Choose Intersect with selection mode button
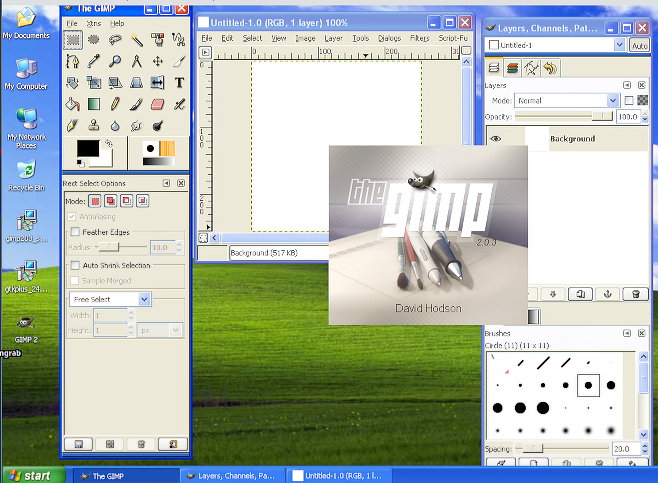Viewport: 658px width, 483px height. 143,201
